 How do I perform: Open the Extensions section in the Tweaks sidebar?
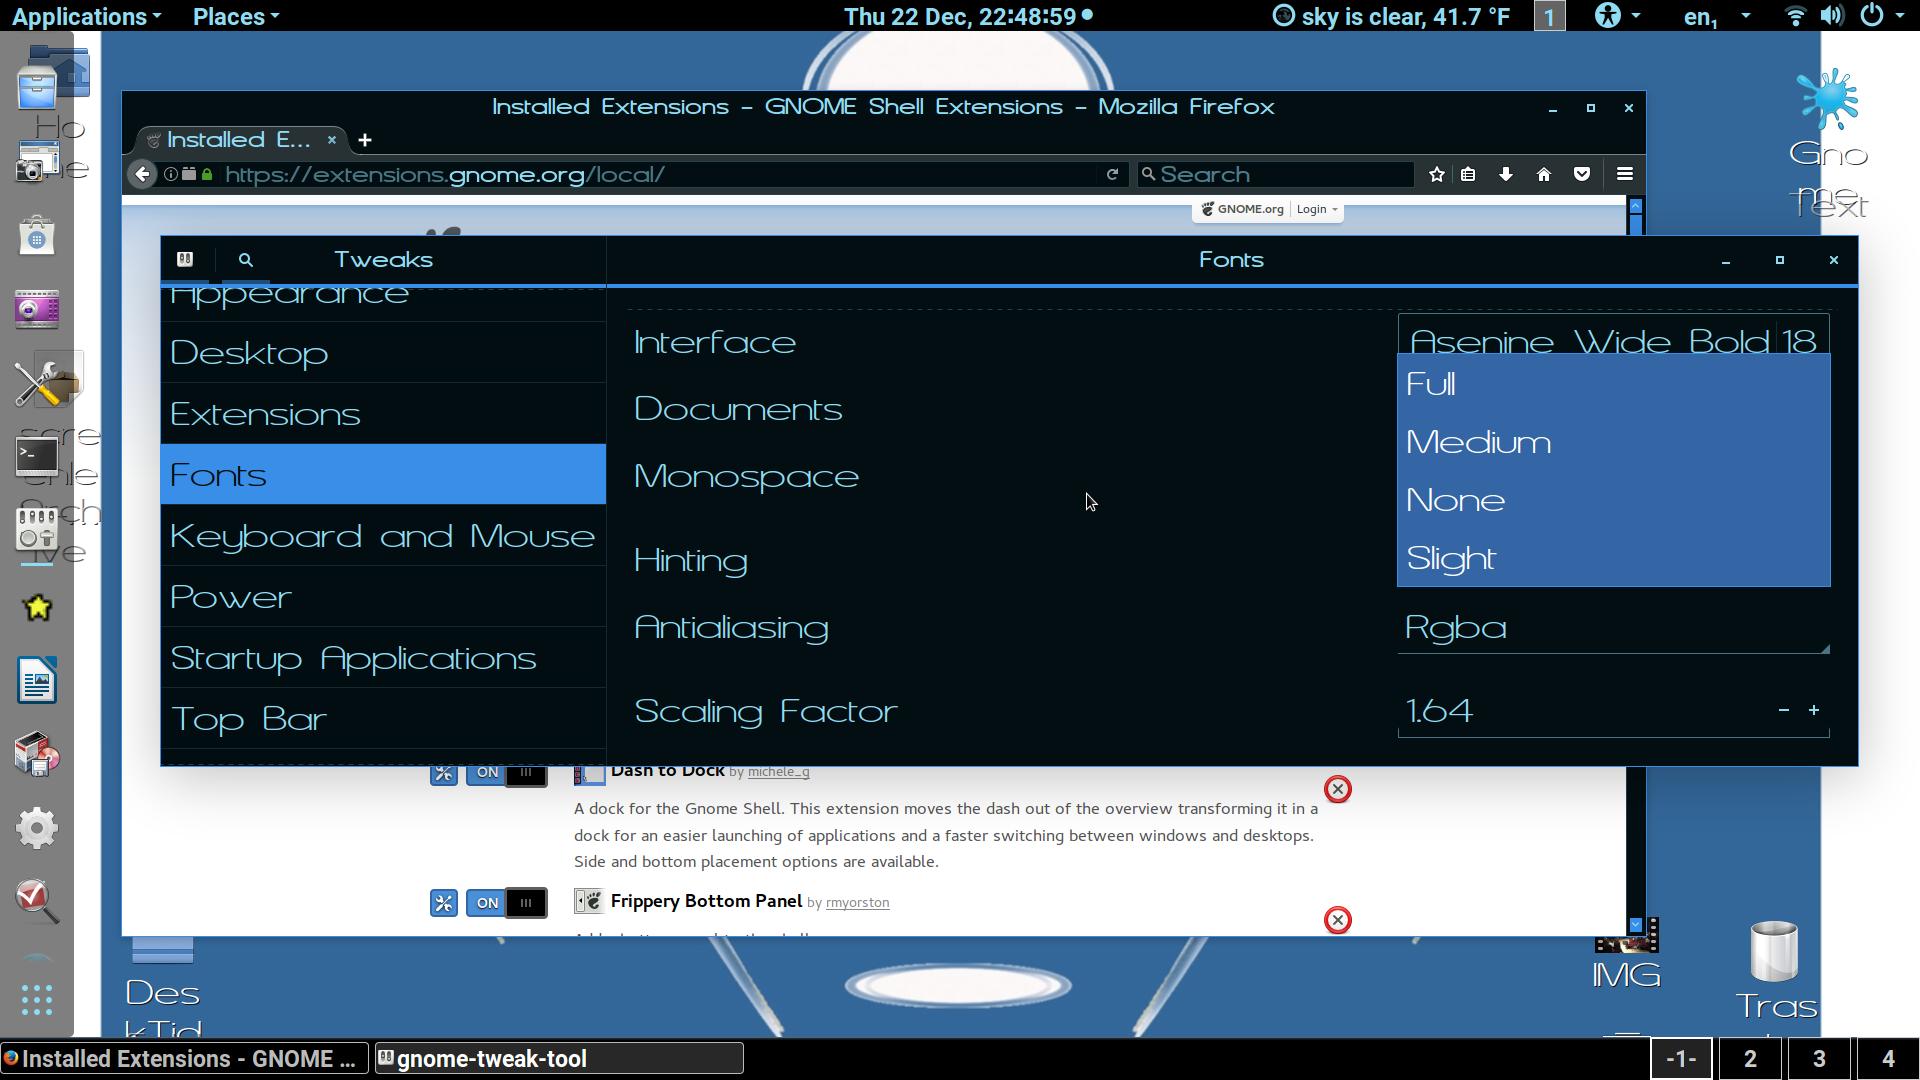pos(265,414)
